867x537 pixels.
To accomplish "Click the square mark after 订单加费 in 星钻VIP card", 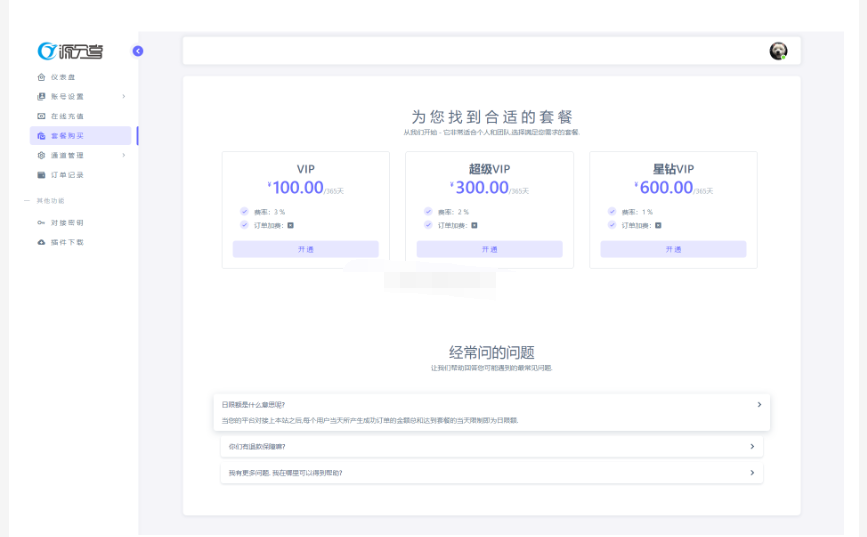I will [x=658, y=225].
